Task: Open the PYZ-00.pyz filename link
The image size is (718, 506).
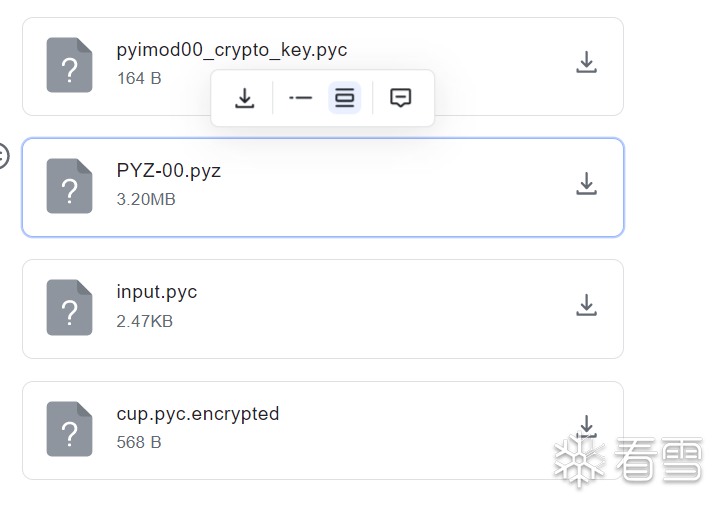Action: [169, 171]
